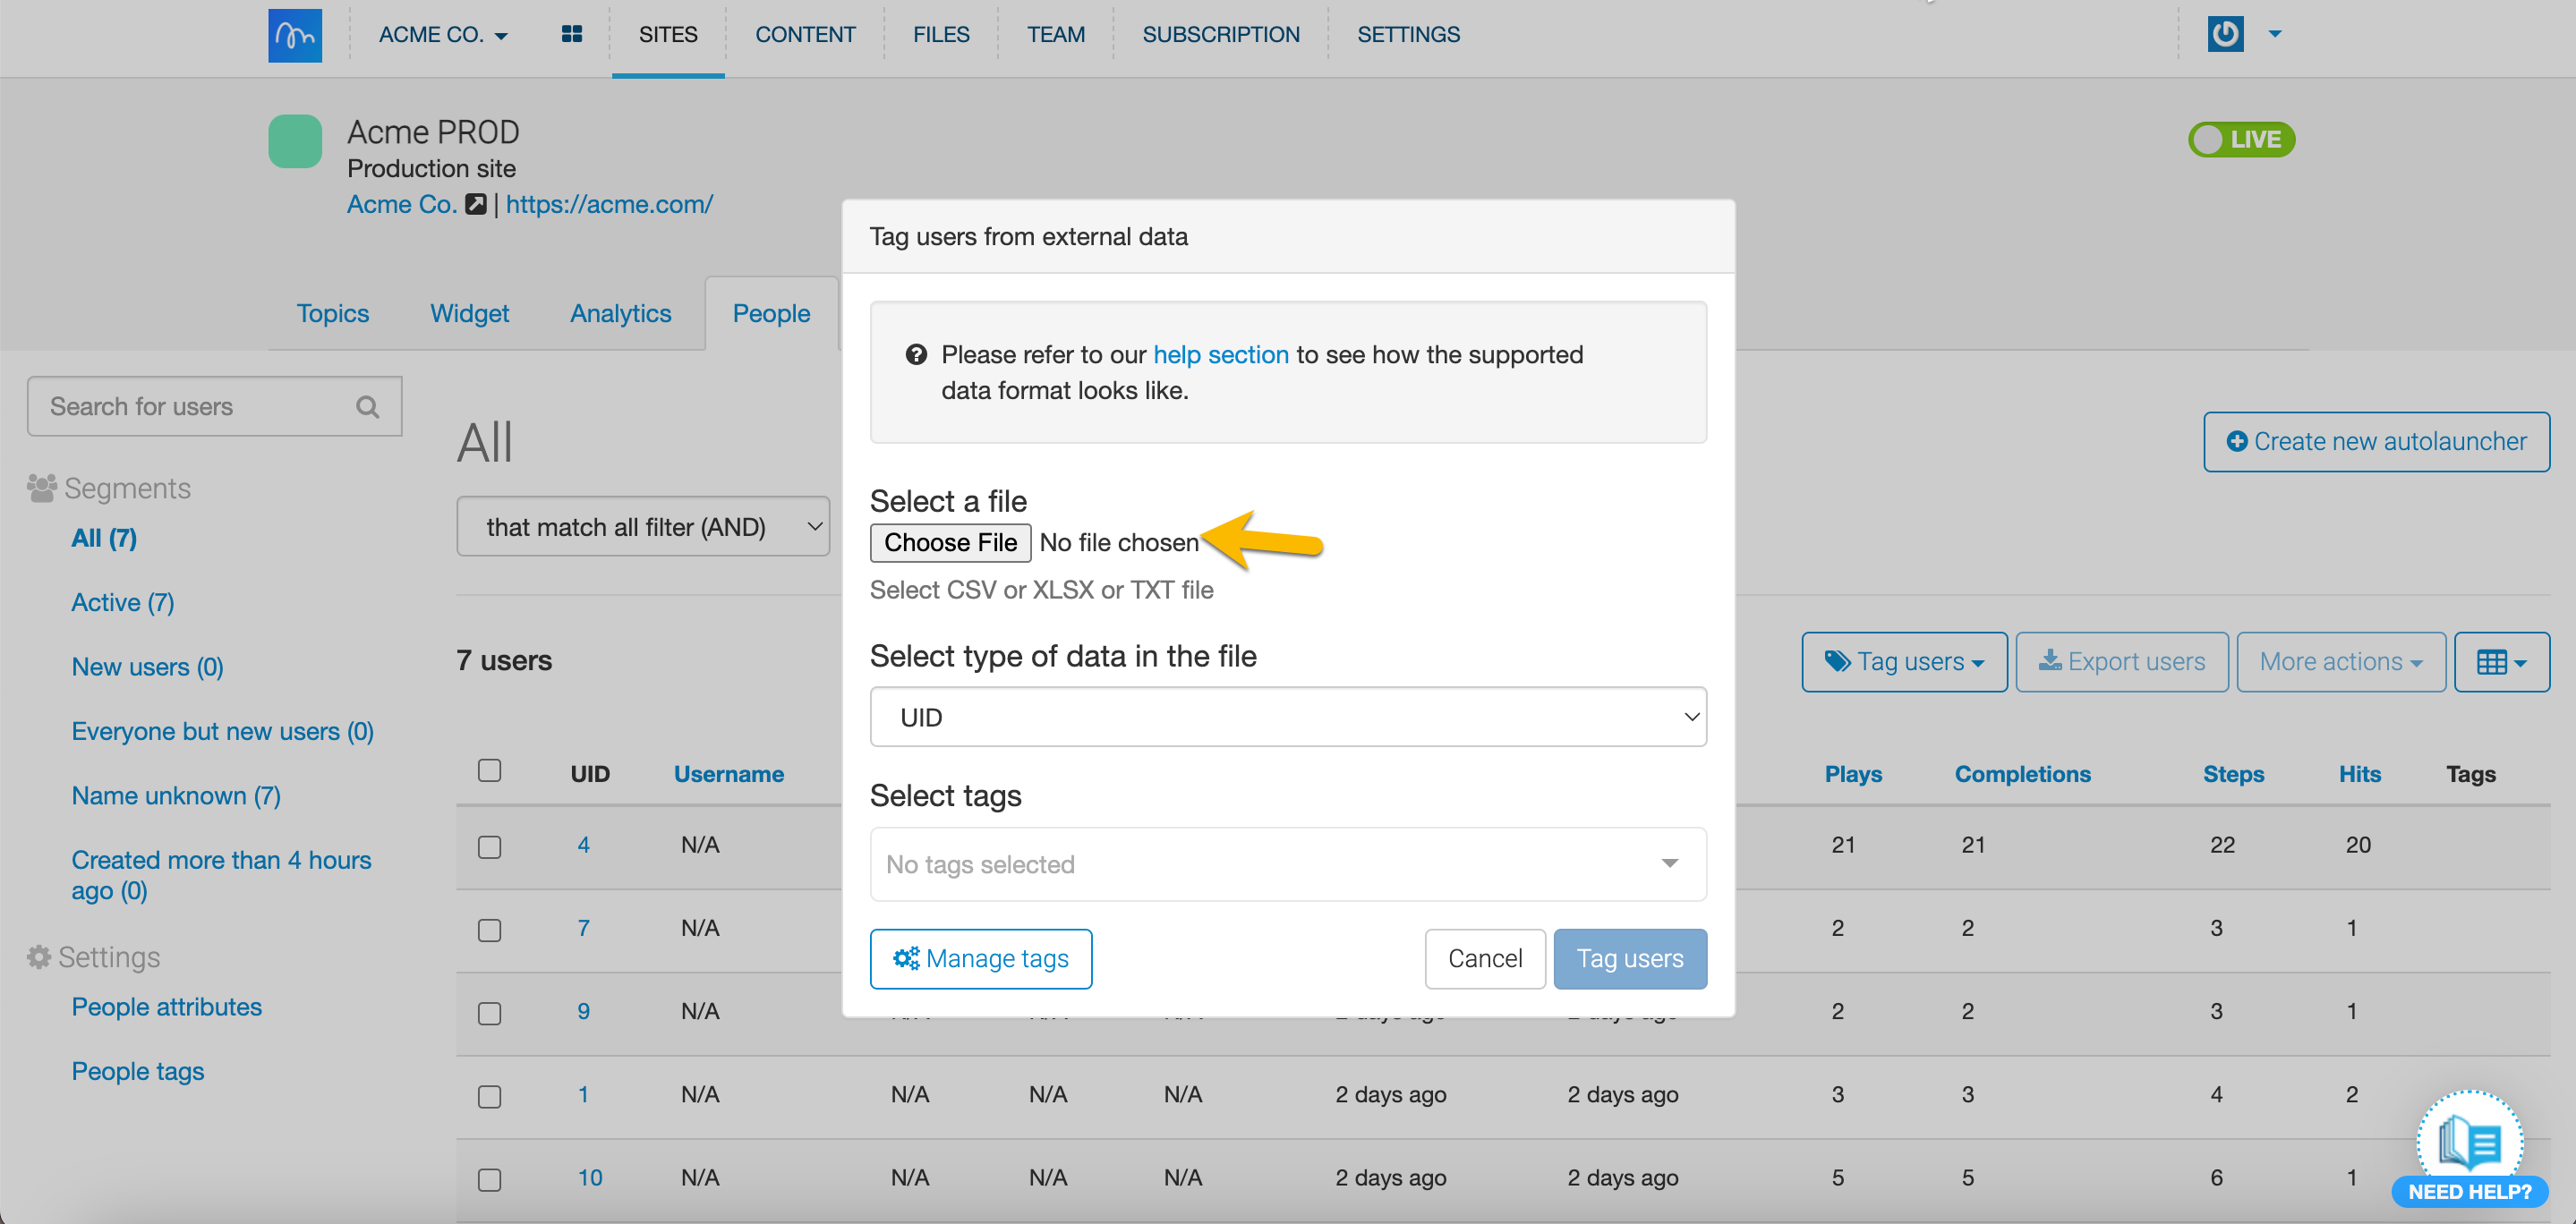Click the green Acme PROD color swatch

(x=295, y=141)
